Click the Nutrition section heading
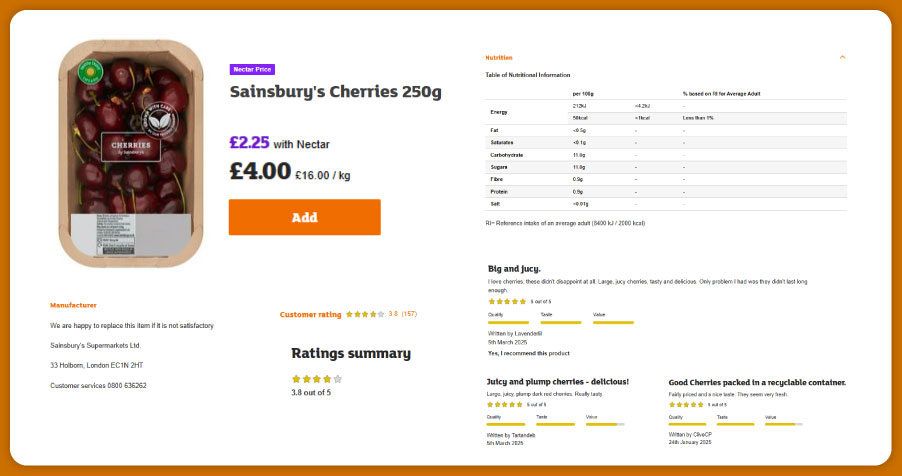This screenshot has height=476, width=902. pyautogui.click(x=498, y=57)
